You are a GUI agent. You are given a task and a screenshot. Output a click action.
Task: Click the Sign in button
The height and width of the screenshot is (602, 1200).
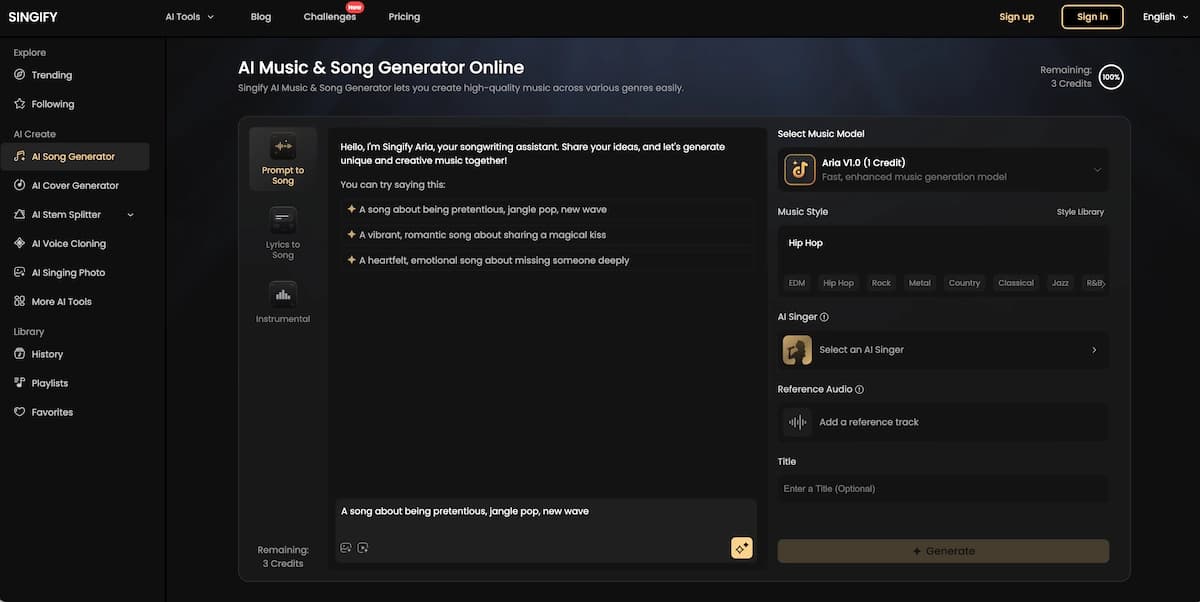click(x=1092, y=17)
